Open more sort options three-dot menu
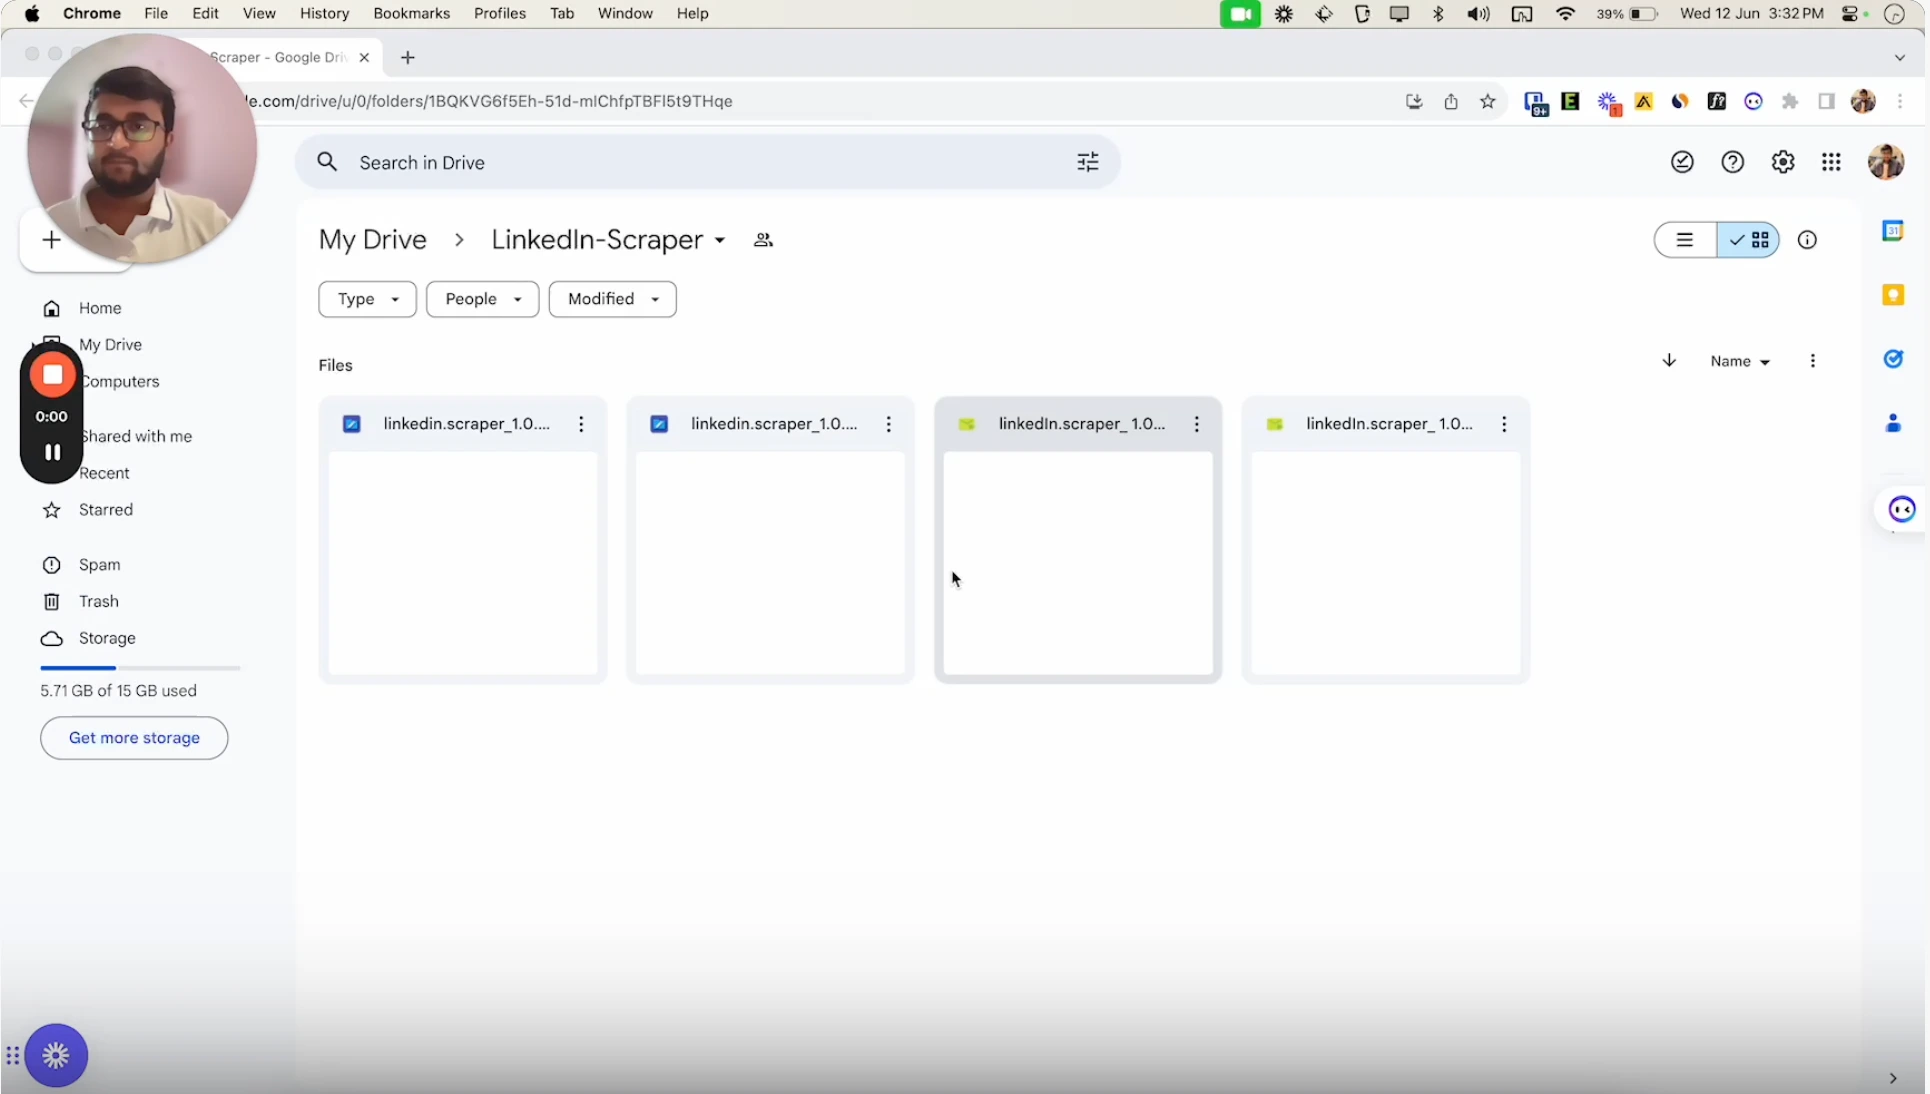Image resolution: width=1930 pixels, height=1094 pixels. (1812, 361)
